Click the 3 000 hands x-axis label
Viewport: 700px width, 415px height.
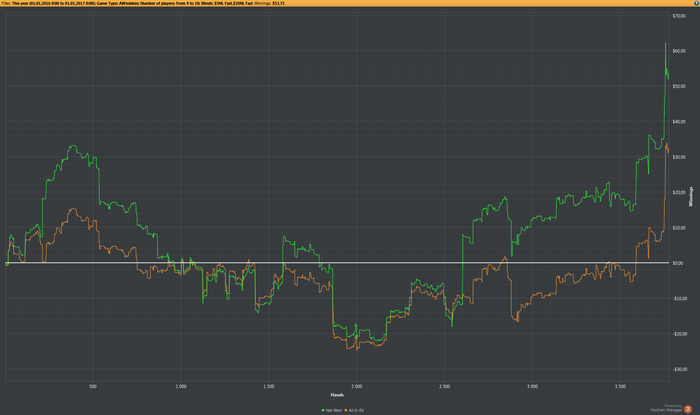pyautogui.click(x=532, y=386)
